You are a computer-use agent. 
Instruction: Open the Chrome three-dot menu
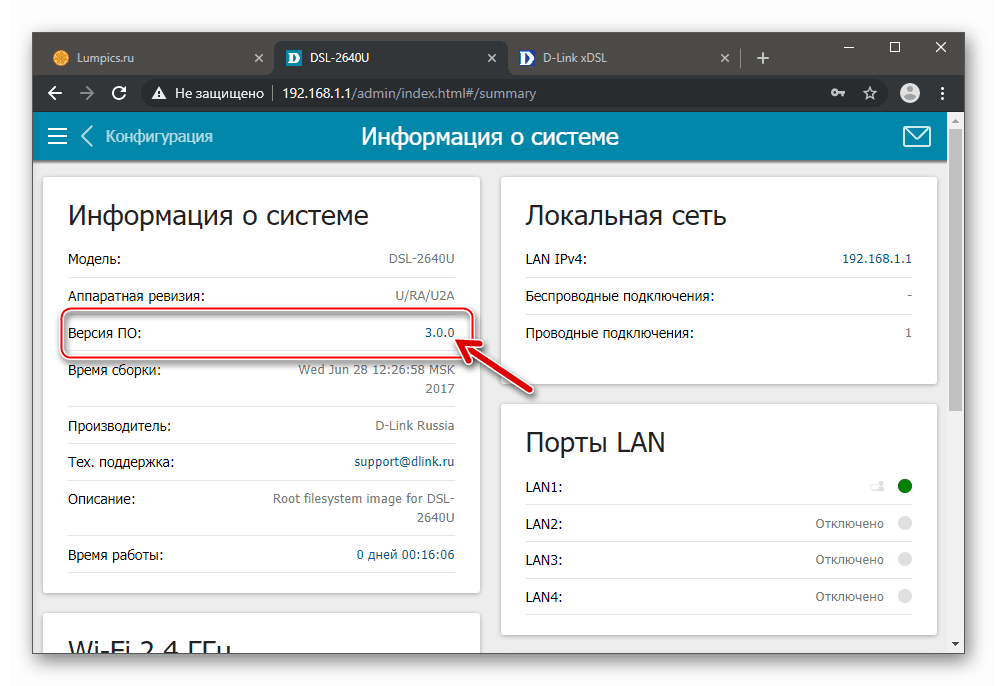click(942, 93)
